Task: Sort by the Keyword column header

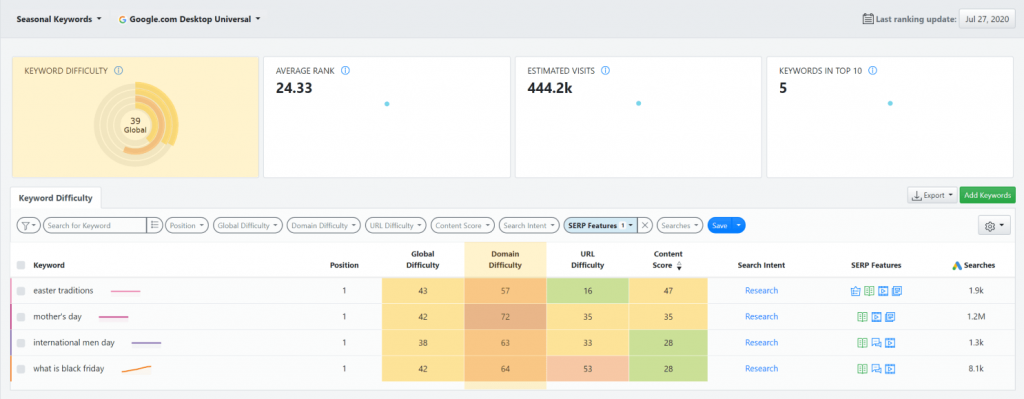Action: (49, 265)
